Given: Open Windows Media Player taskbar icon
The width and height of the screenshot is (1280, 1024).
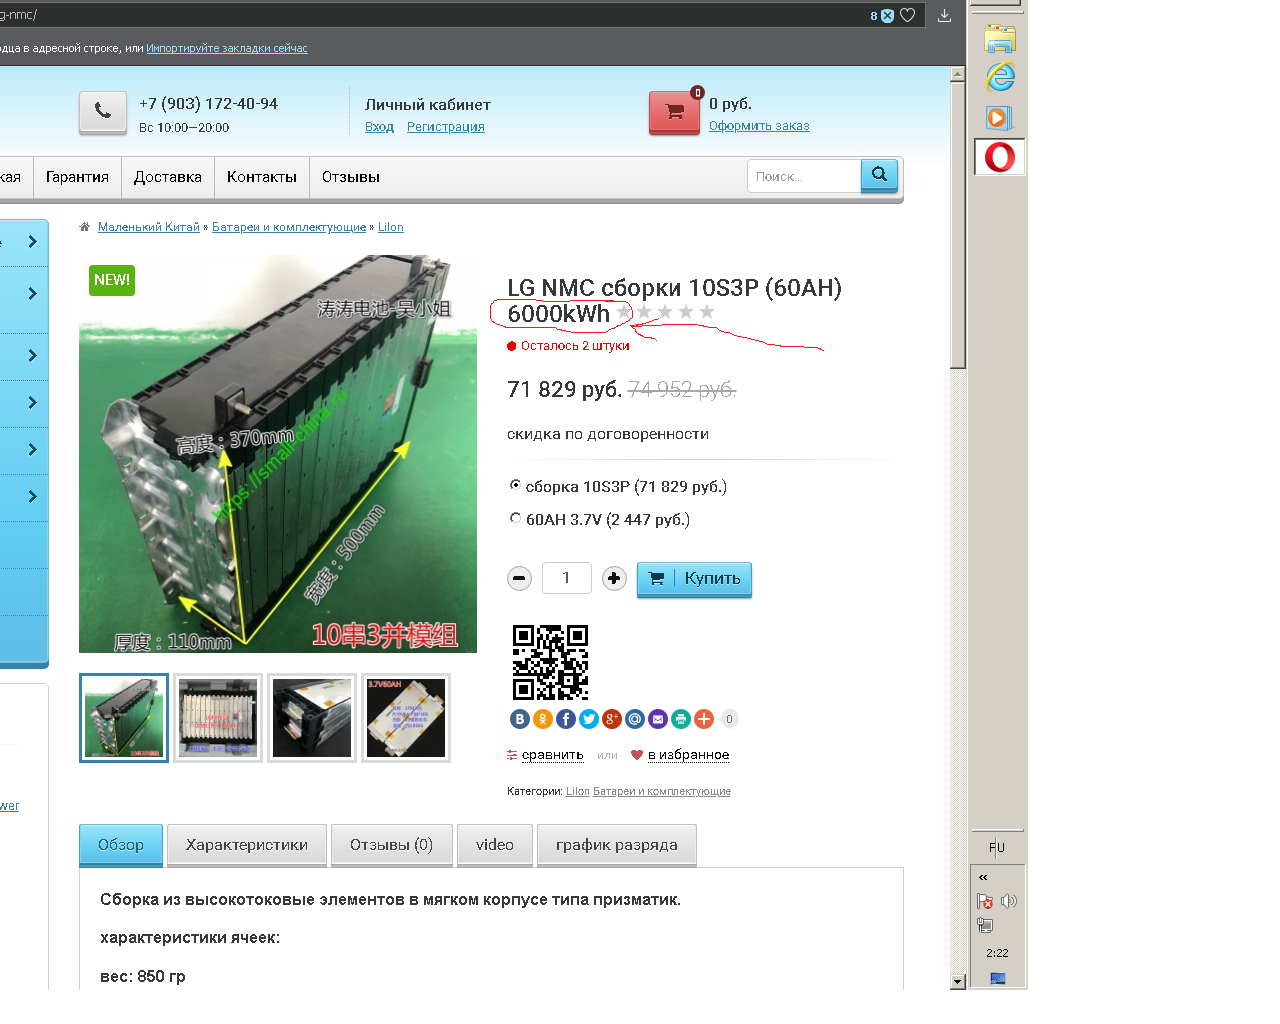Looking at the screenshot, I should [999, 118].
